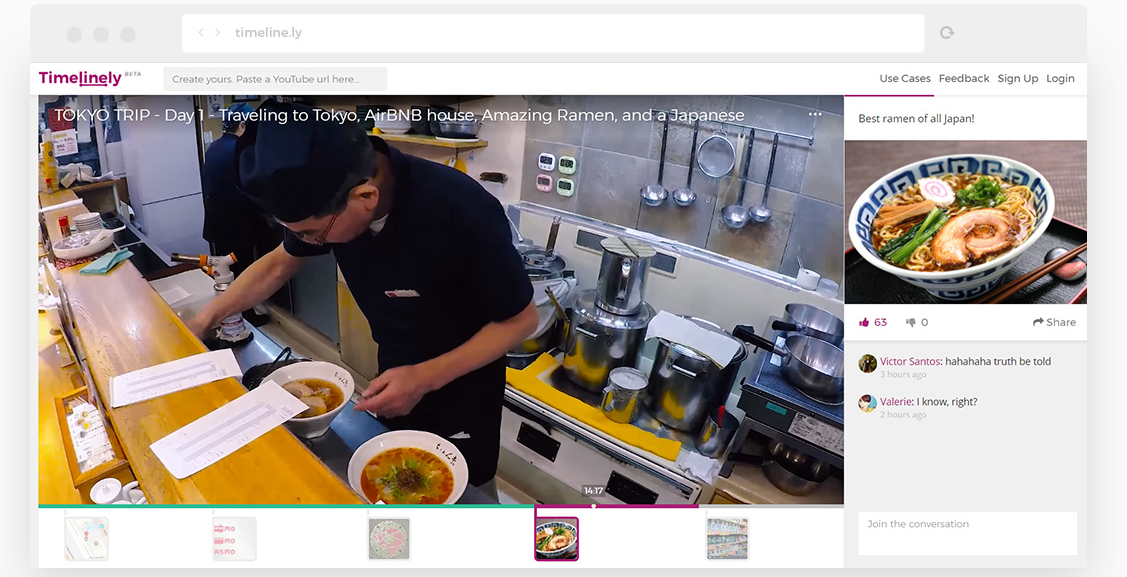Click the 'Best ramen of all Japan!' caption
Viewport: 1127px width, 577px height.
(916, 119)
